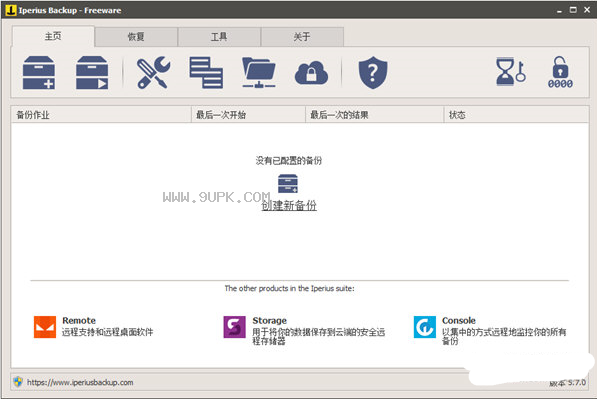Open the 关于 tab
Screen dimensions: 597x400
(302, 37)
